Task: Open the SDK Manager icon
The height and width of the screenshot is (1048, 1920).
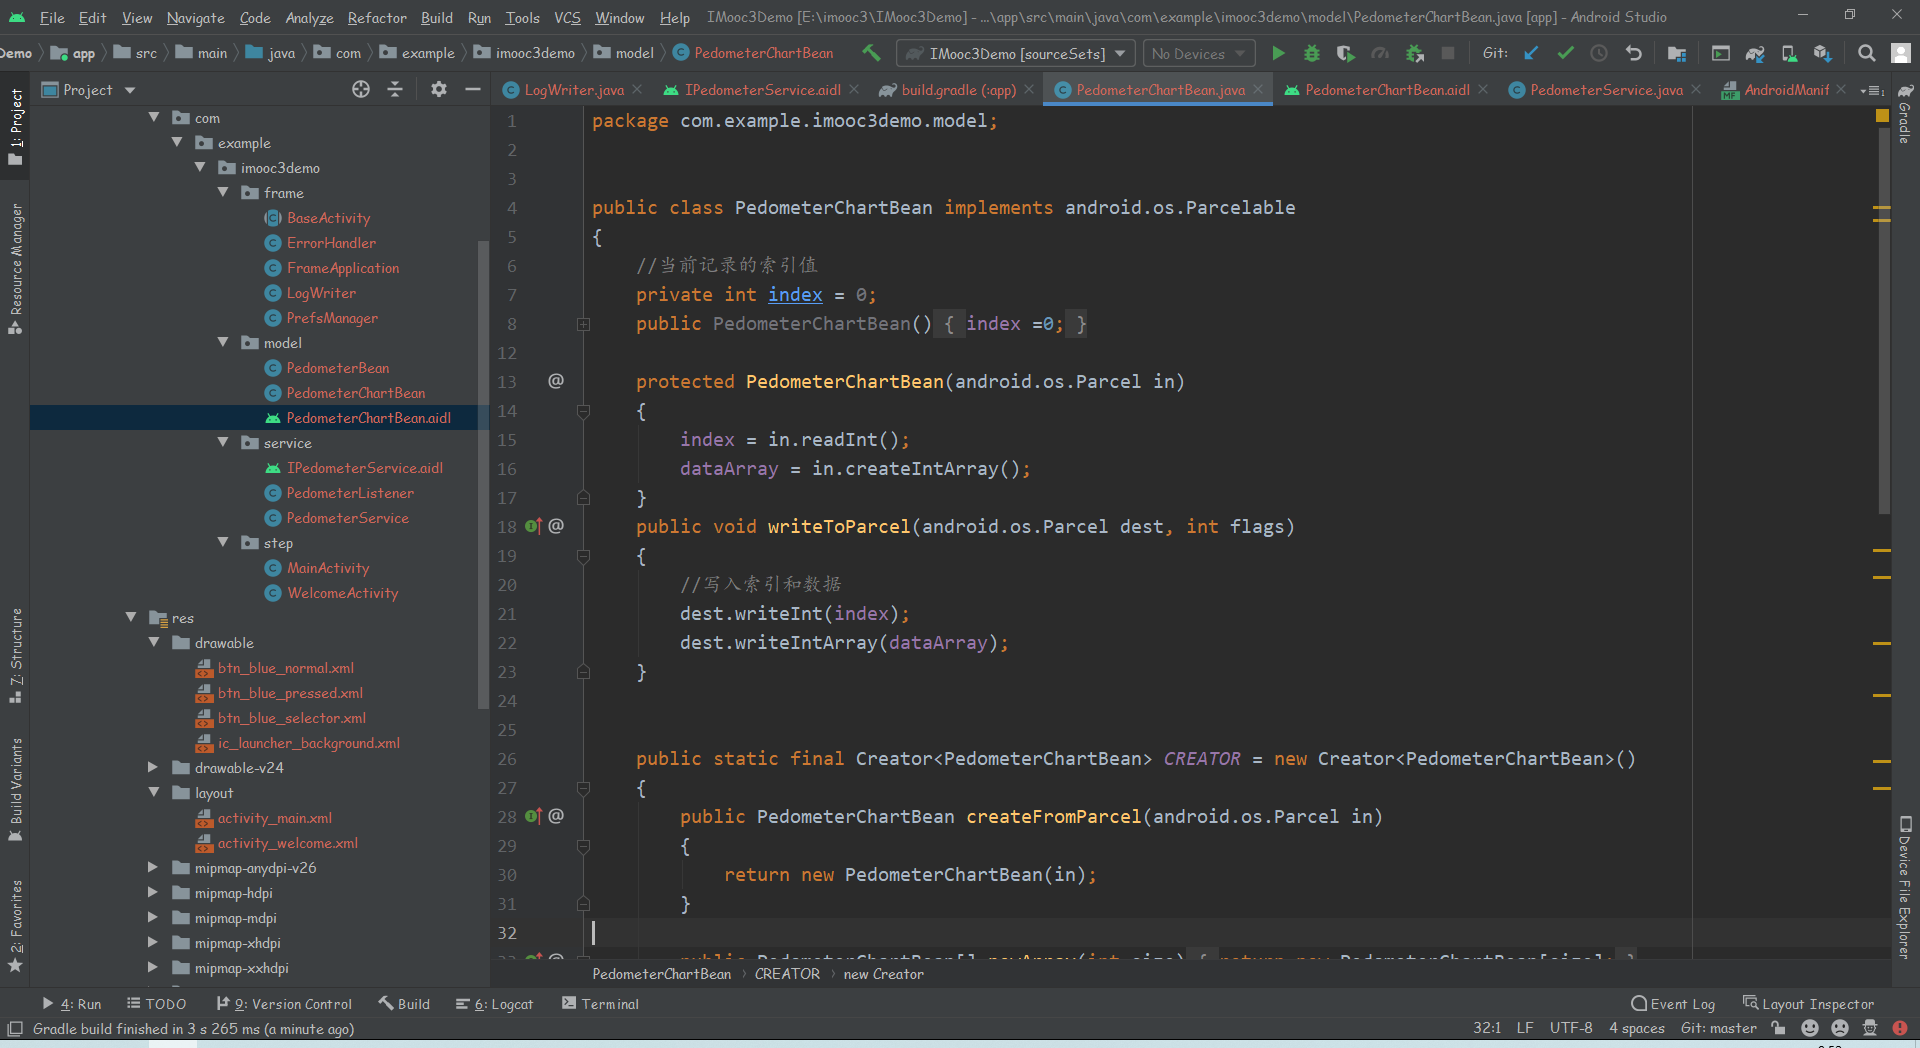Action: point(1823,53)
